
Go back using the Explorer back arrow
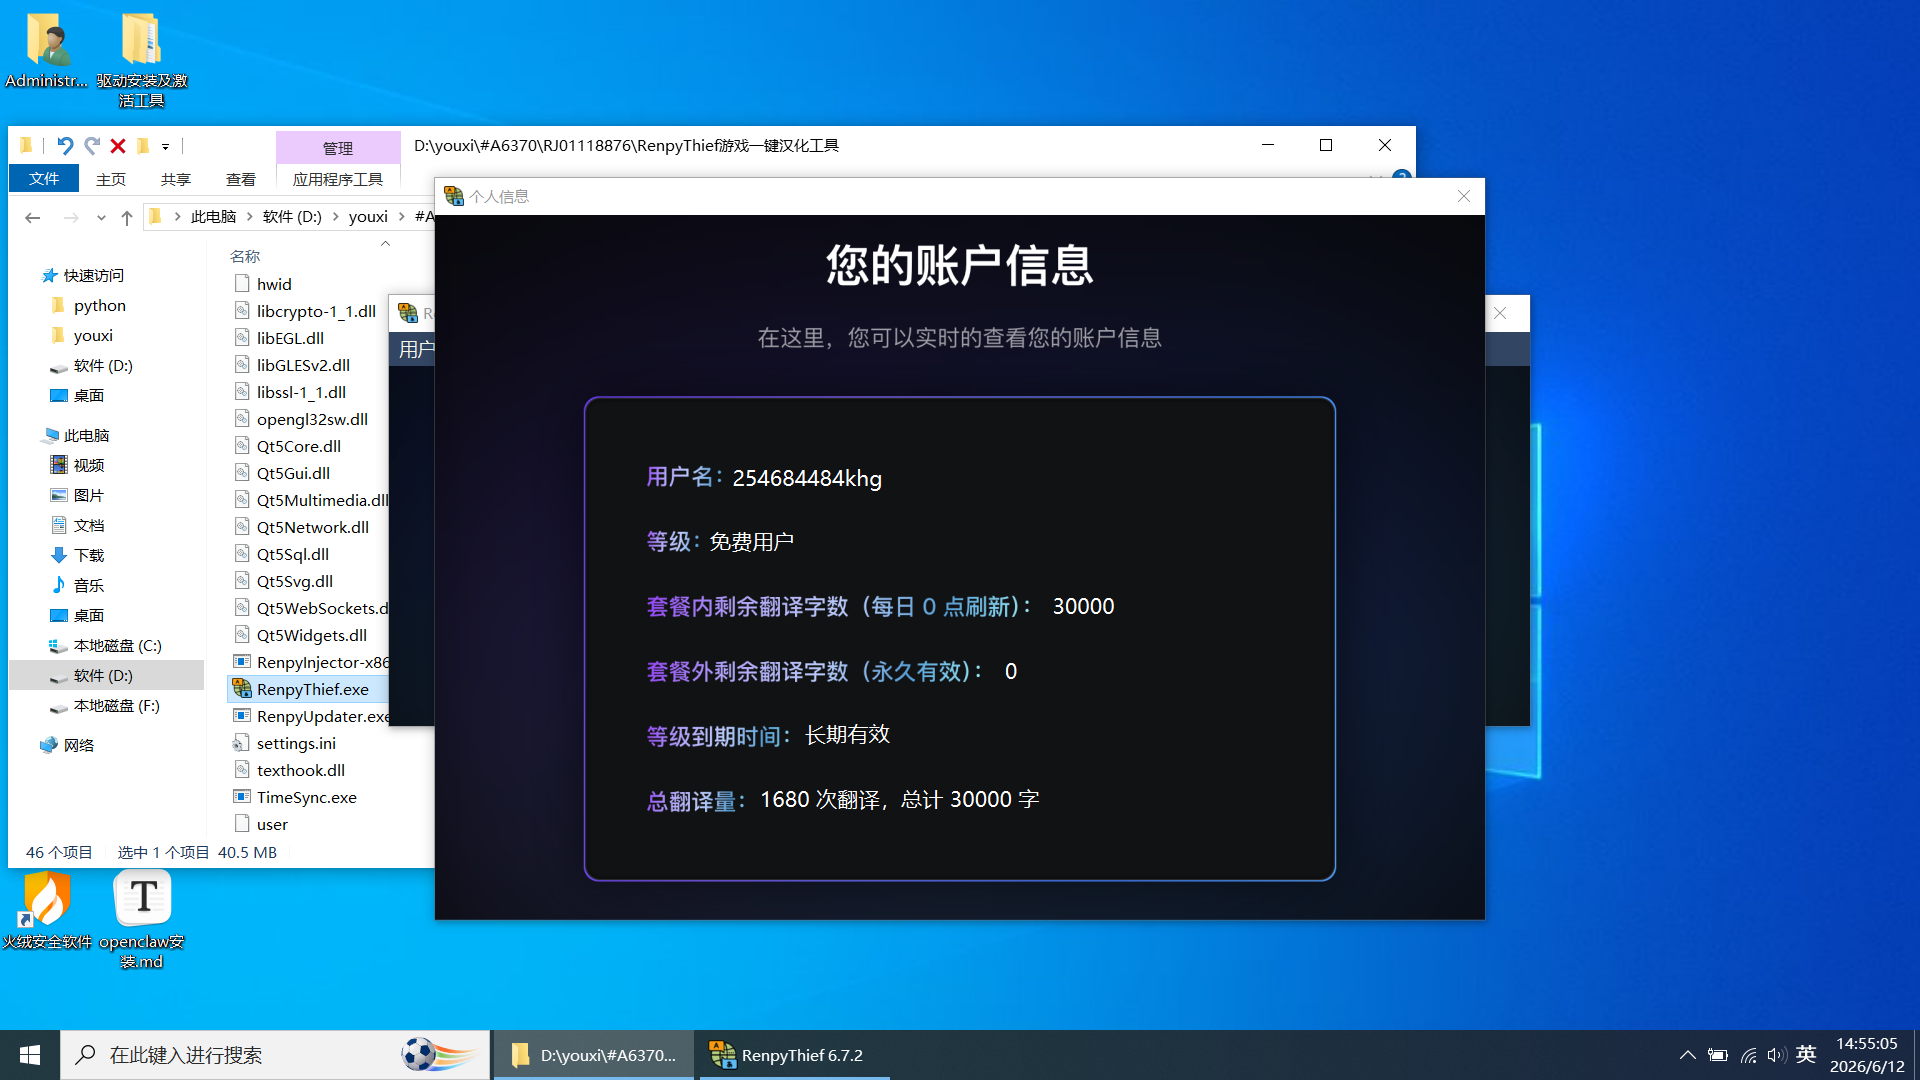(x=33, y=217)
